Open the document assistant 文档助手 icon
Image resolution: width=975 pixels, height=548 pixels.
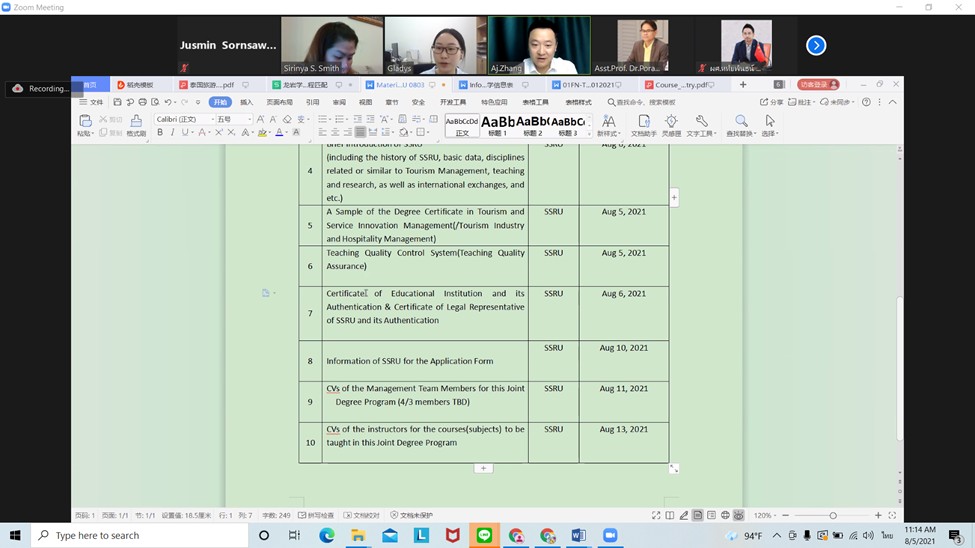pos(643,122)
